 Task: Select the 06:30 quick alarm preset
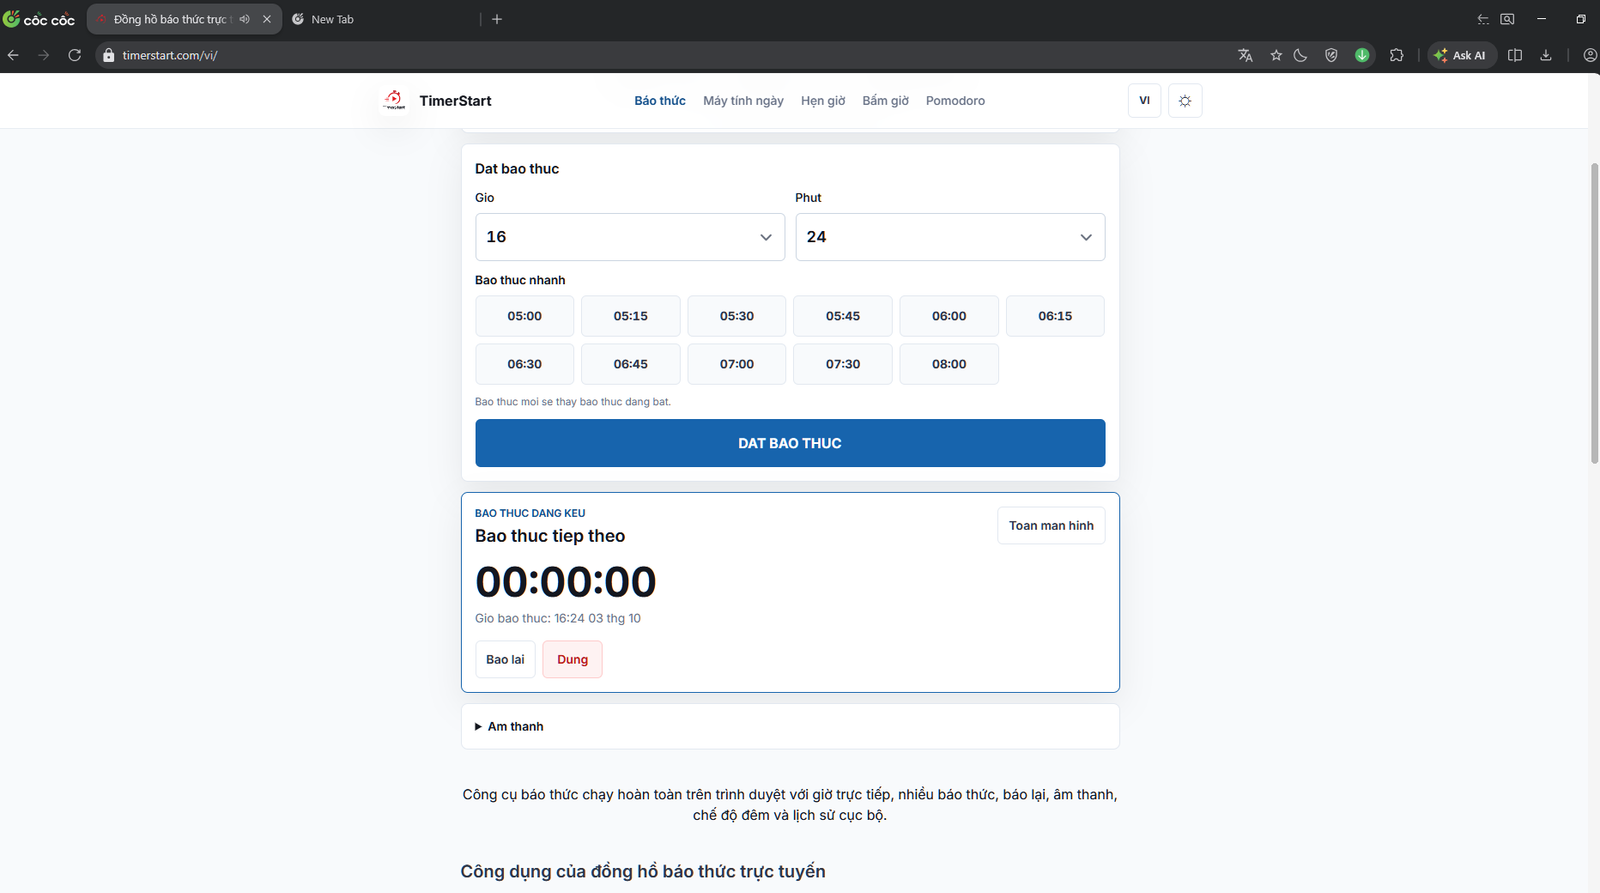coord(524,364)
